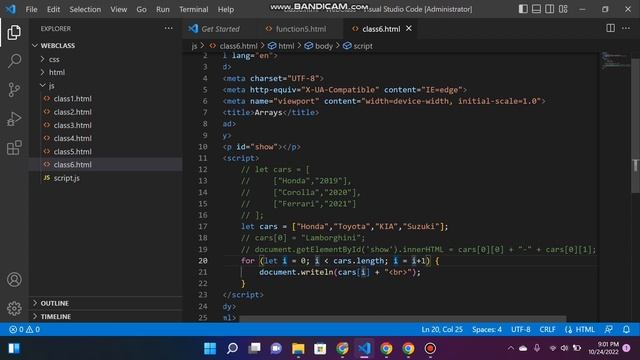Click the body breadcrumb item
The height and width of the screenshot is (360, 640).
tap(319, 46)
